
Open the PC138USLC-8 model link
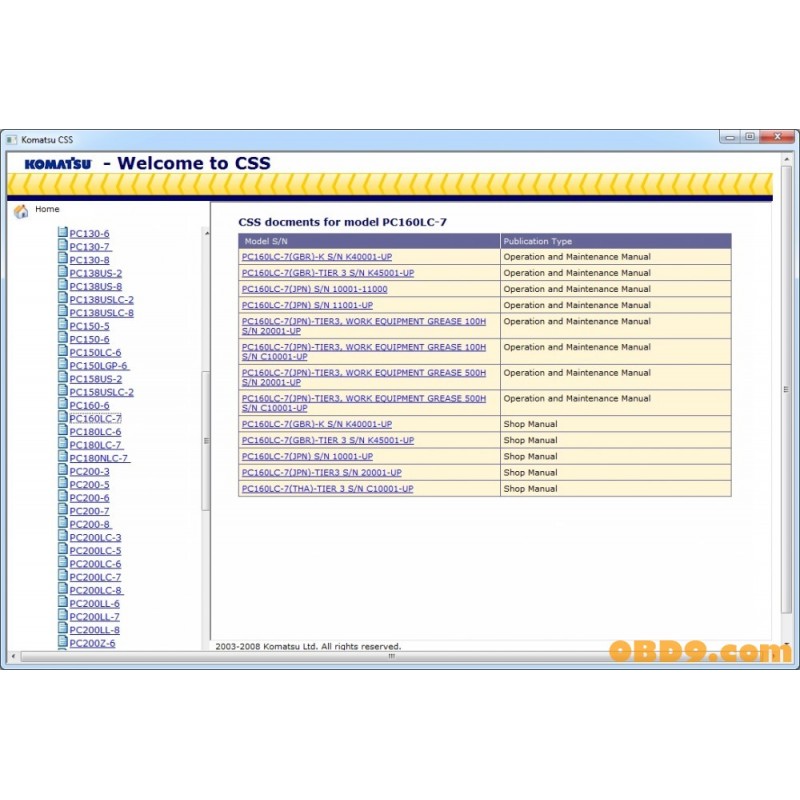point(102,313)
